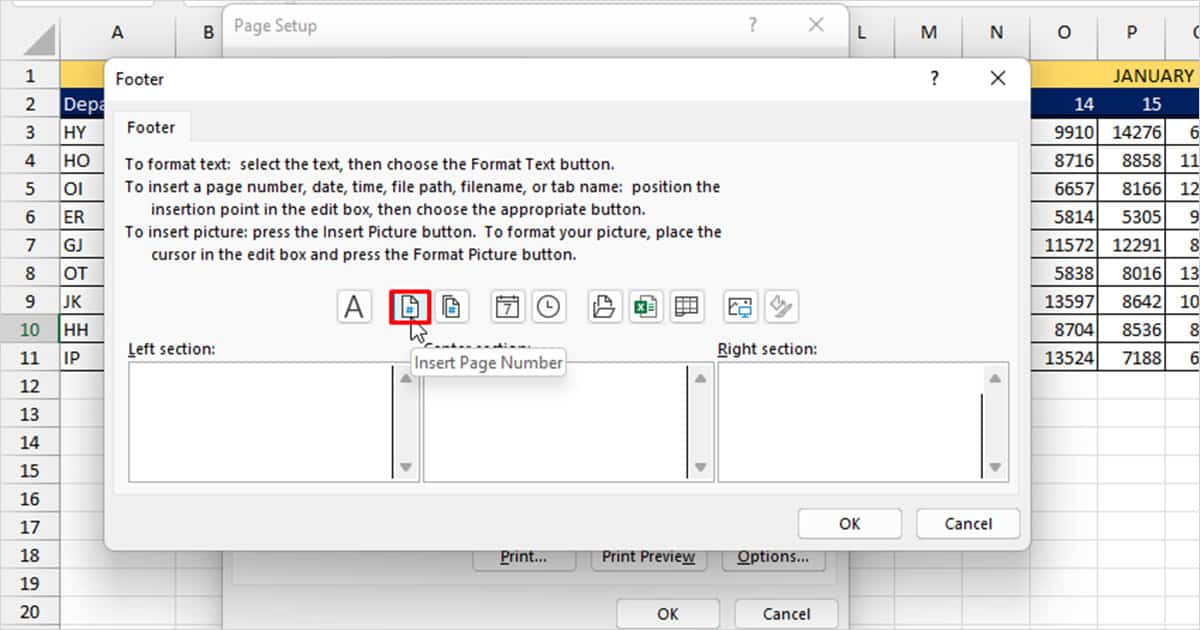Click the Insert Date calendar icon
Viewport: 1200px width, 630px height.
point(508,307)
